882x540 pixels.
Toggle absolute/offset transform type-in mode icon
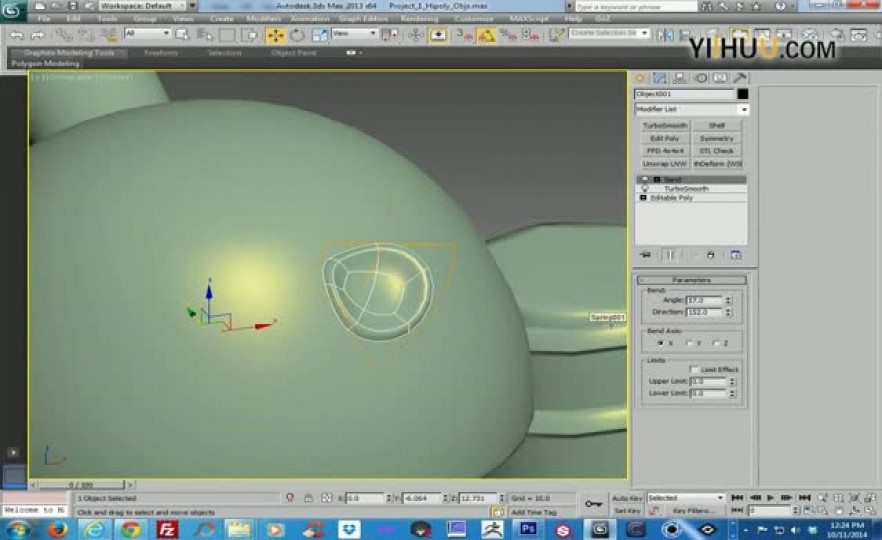click(326, 498)
